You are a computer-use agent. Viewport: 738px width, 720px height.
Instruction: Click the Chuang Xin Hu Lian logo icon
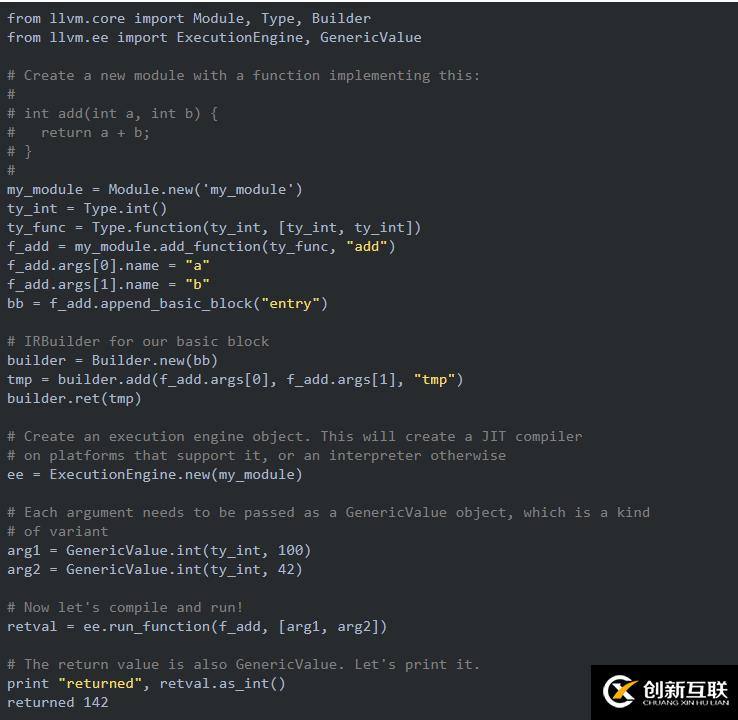point(619,691)
